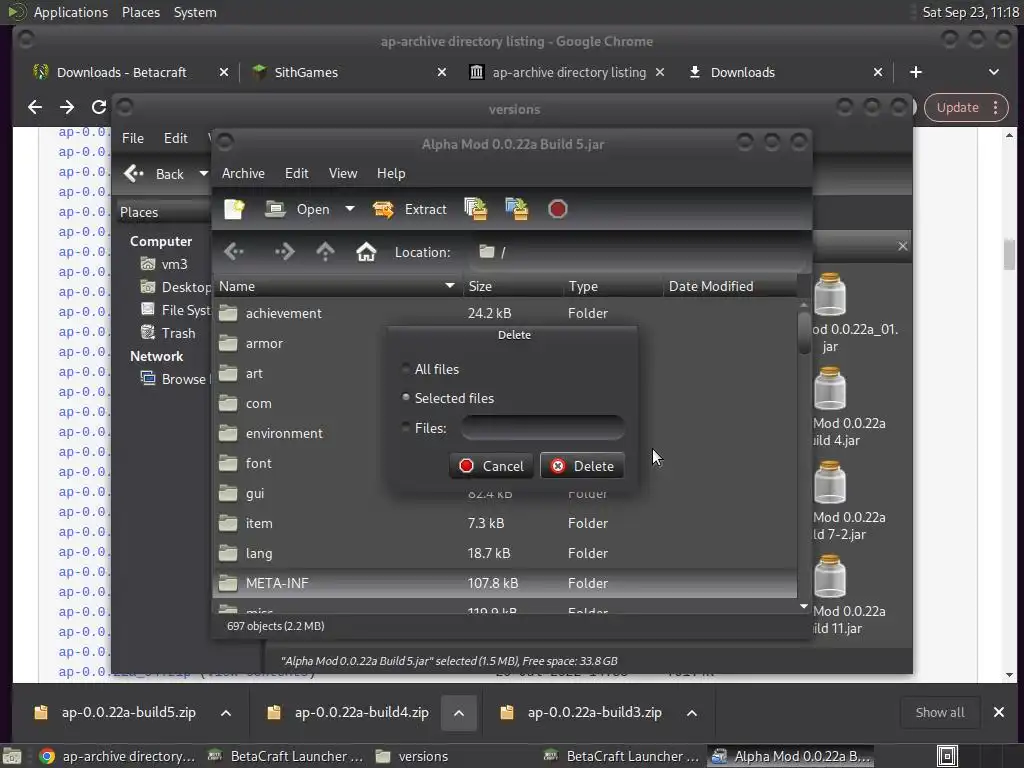The image size is (1024, 768).
Task: Click the Trash icon in Places sidebar
Action: pos(148,332)
